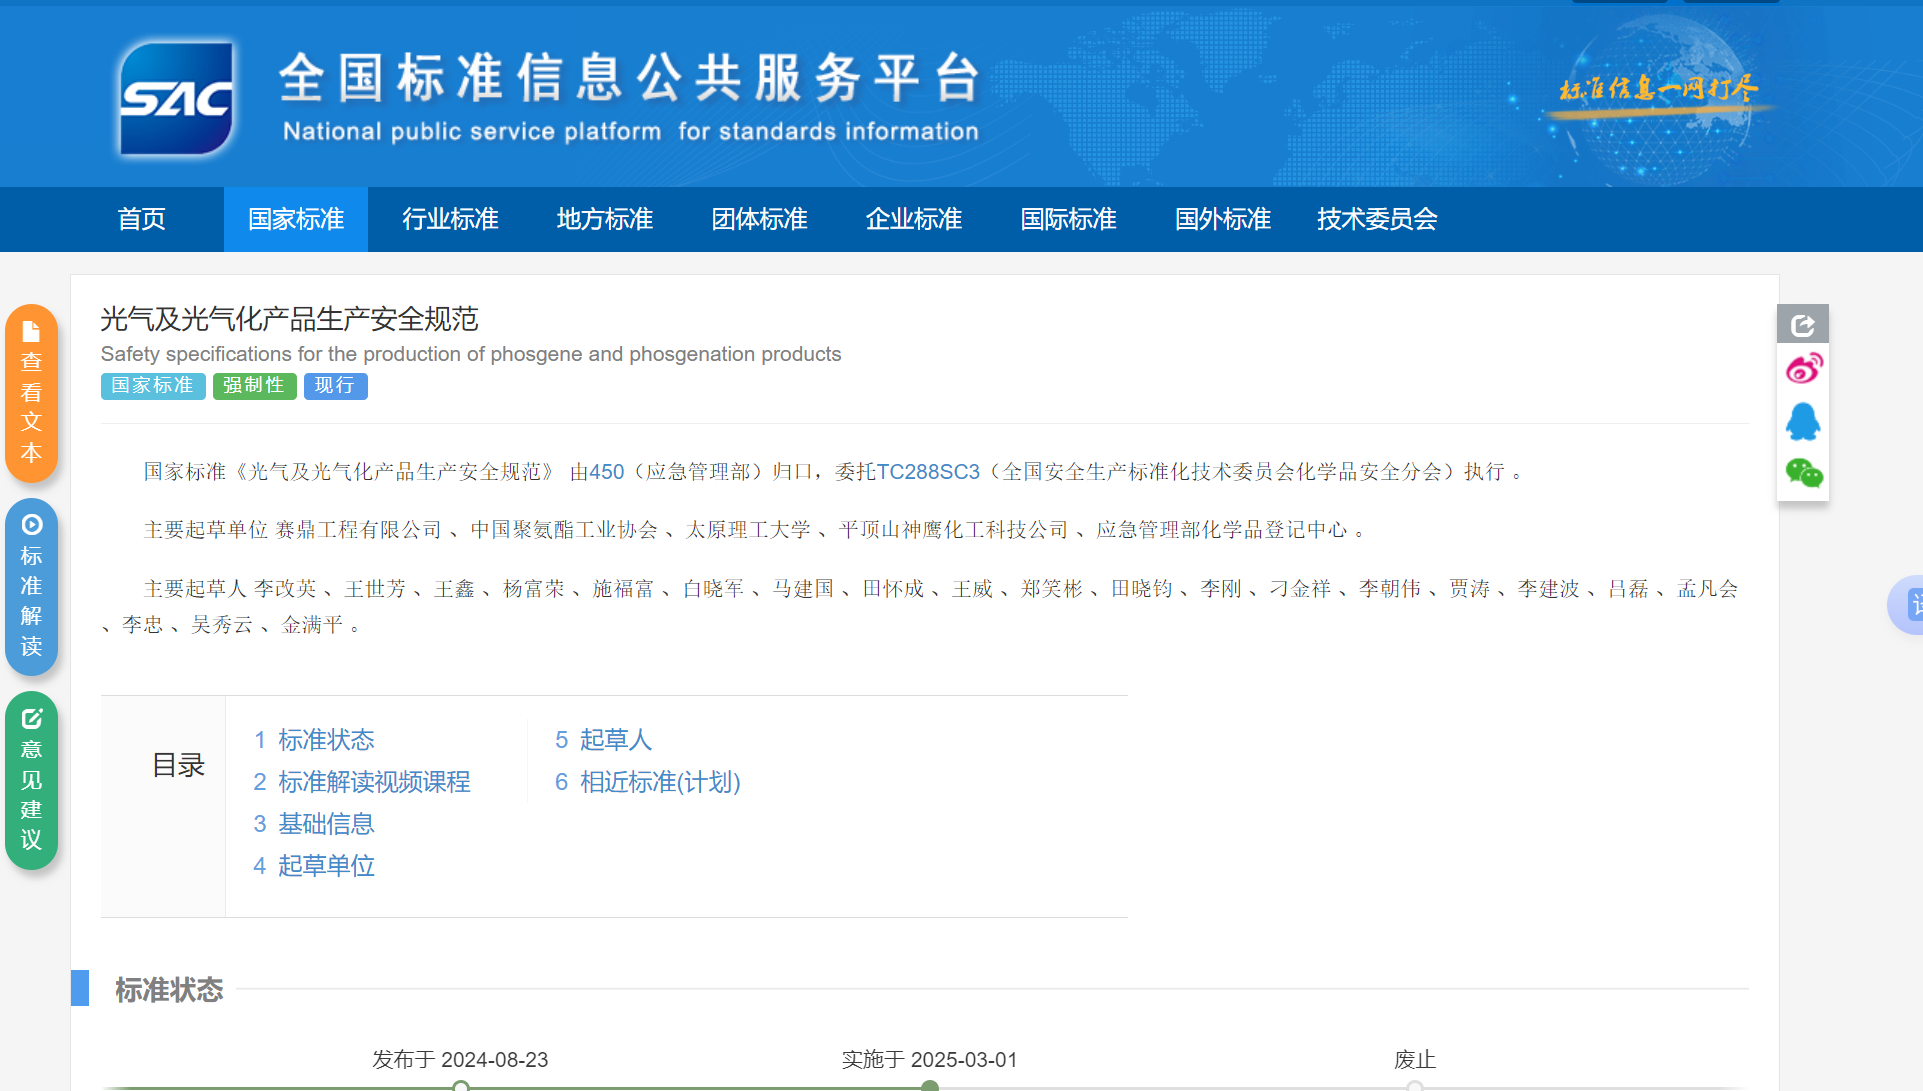Click the English title Safety specifications text
Image resolution: width=1923 pixels, height=1091 pixels.
pos(471,354)
